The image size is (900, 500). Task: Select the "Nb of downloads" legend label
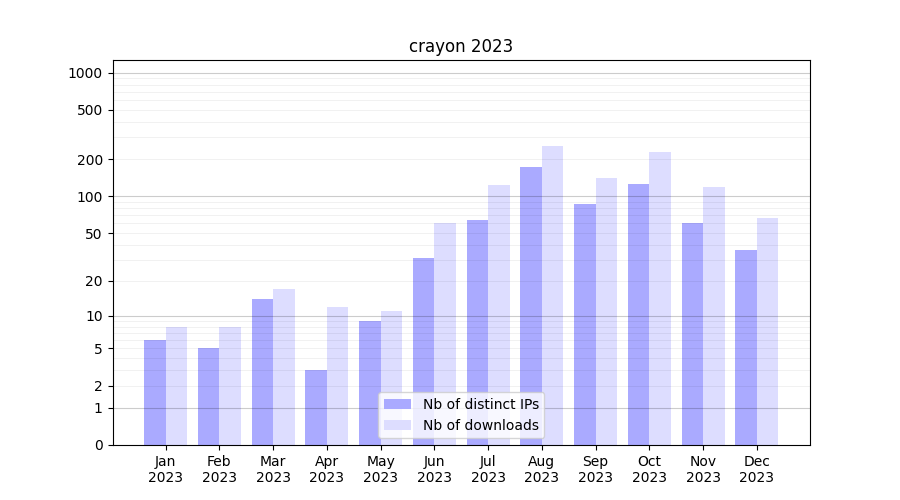[480, 425]
